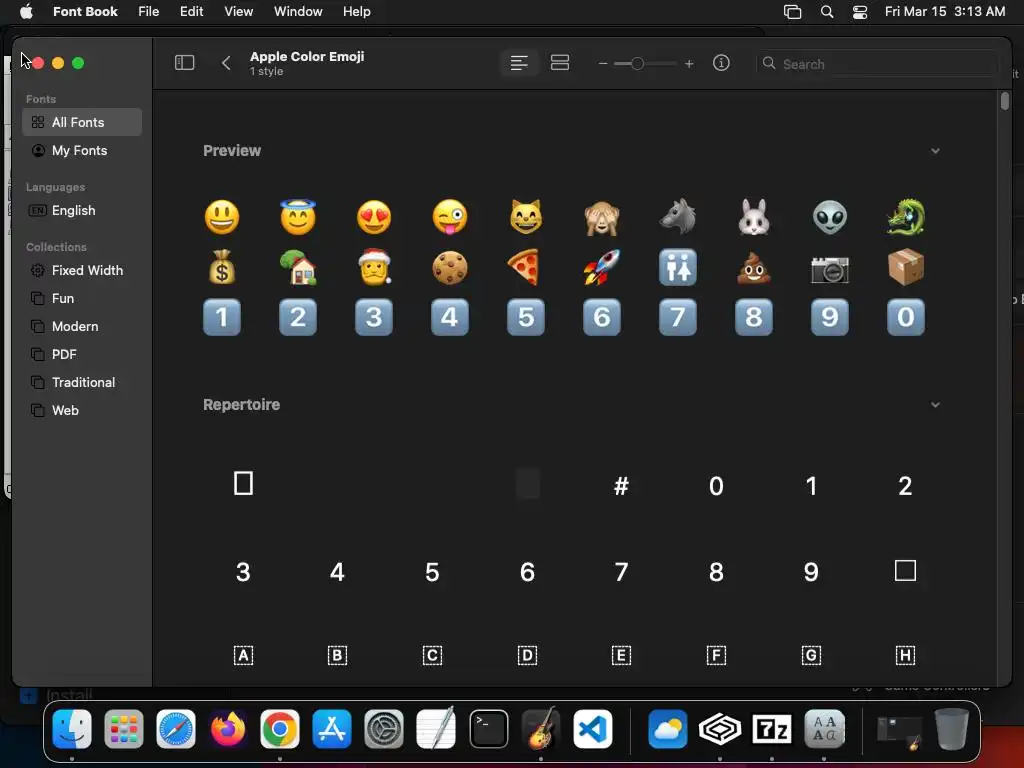
Task: Click the smiling face emoji in Preview
Action: point(222,217)
